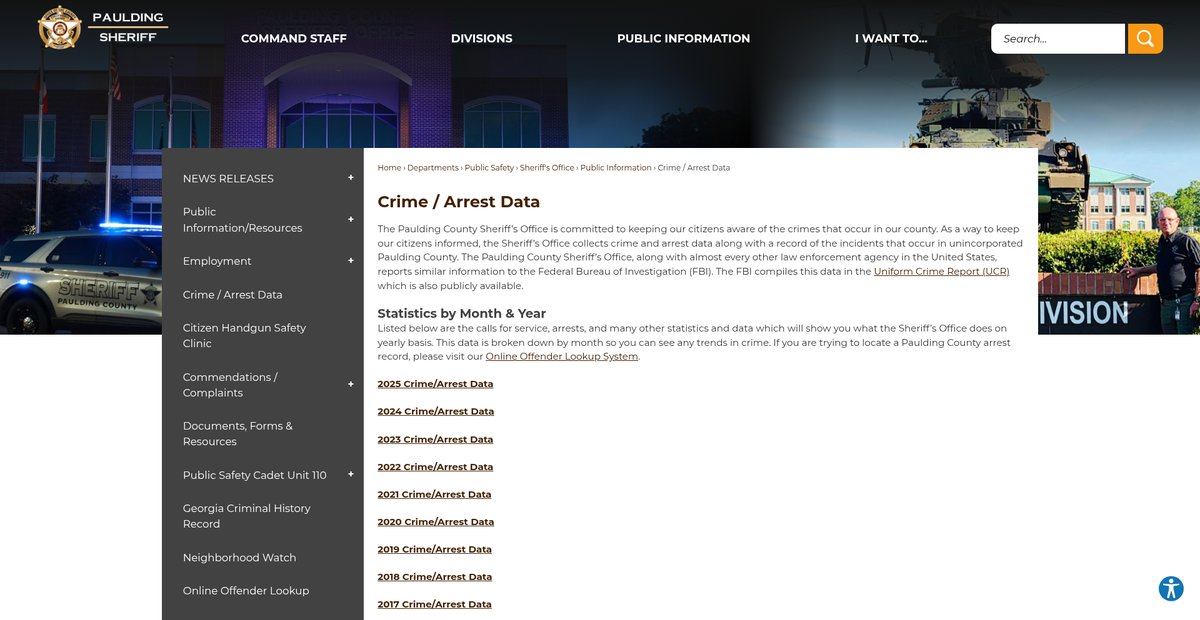Open the Command Staff menu
The height and width of the screenshot is (620, 1200).
pyautogui.click(x=293, y=39)
